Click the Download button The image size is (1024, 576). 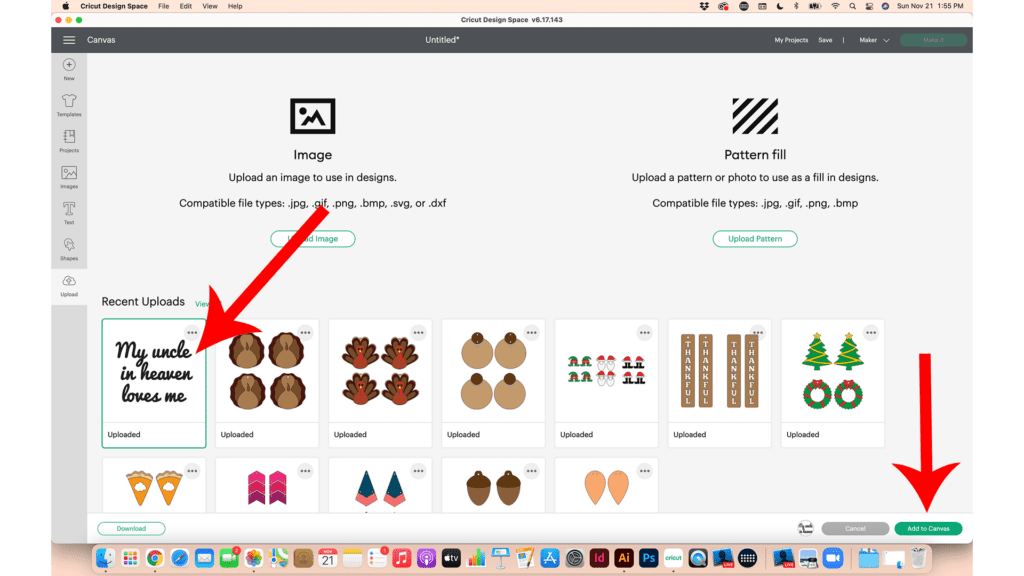[x=131, y=528]
